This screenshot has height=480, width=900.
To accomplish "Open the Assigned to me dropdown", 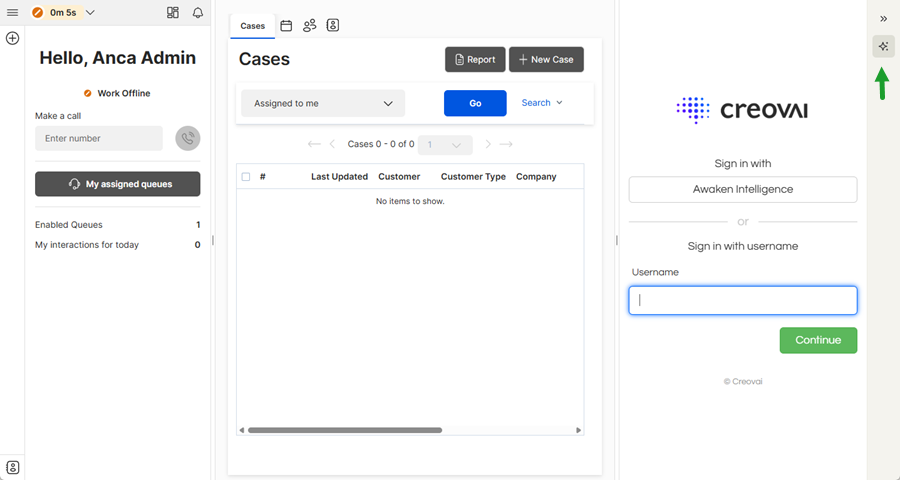I will coord(323,103).
